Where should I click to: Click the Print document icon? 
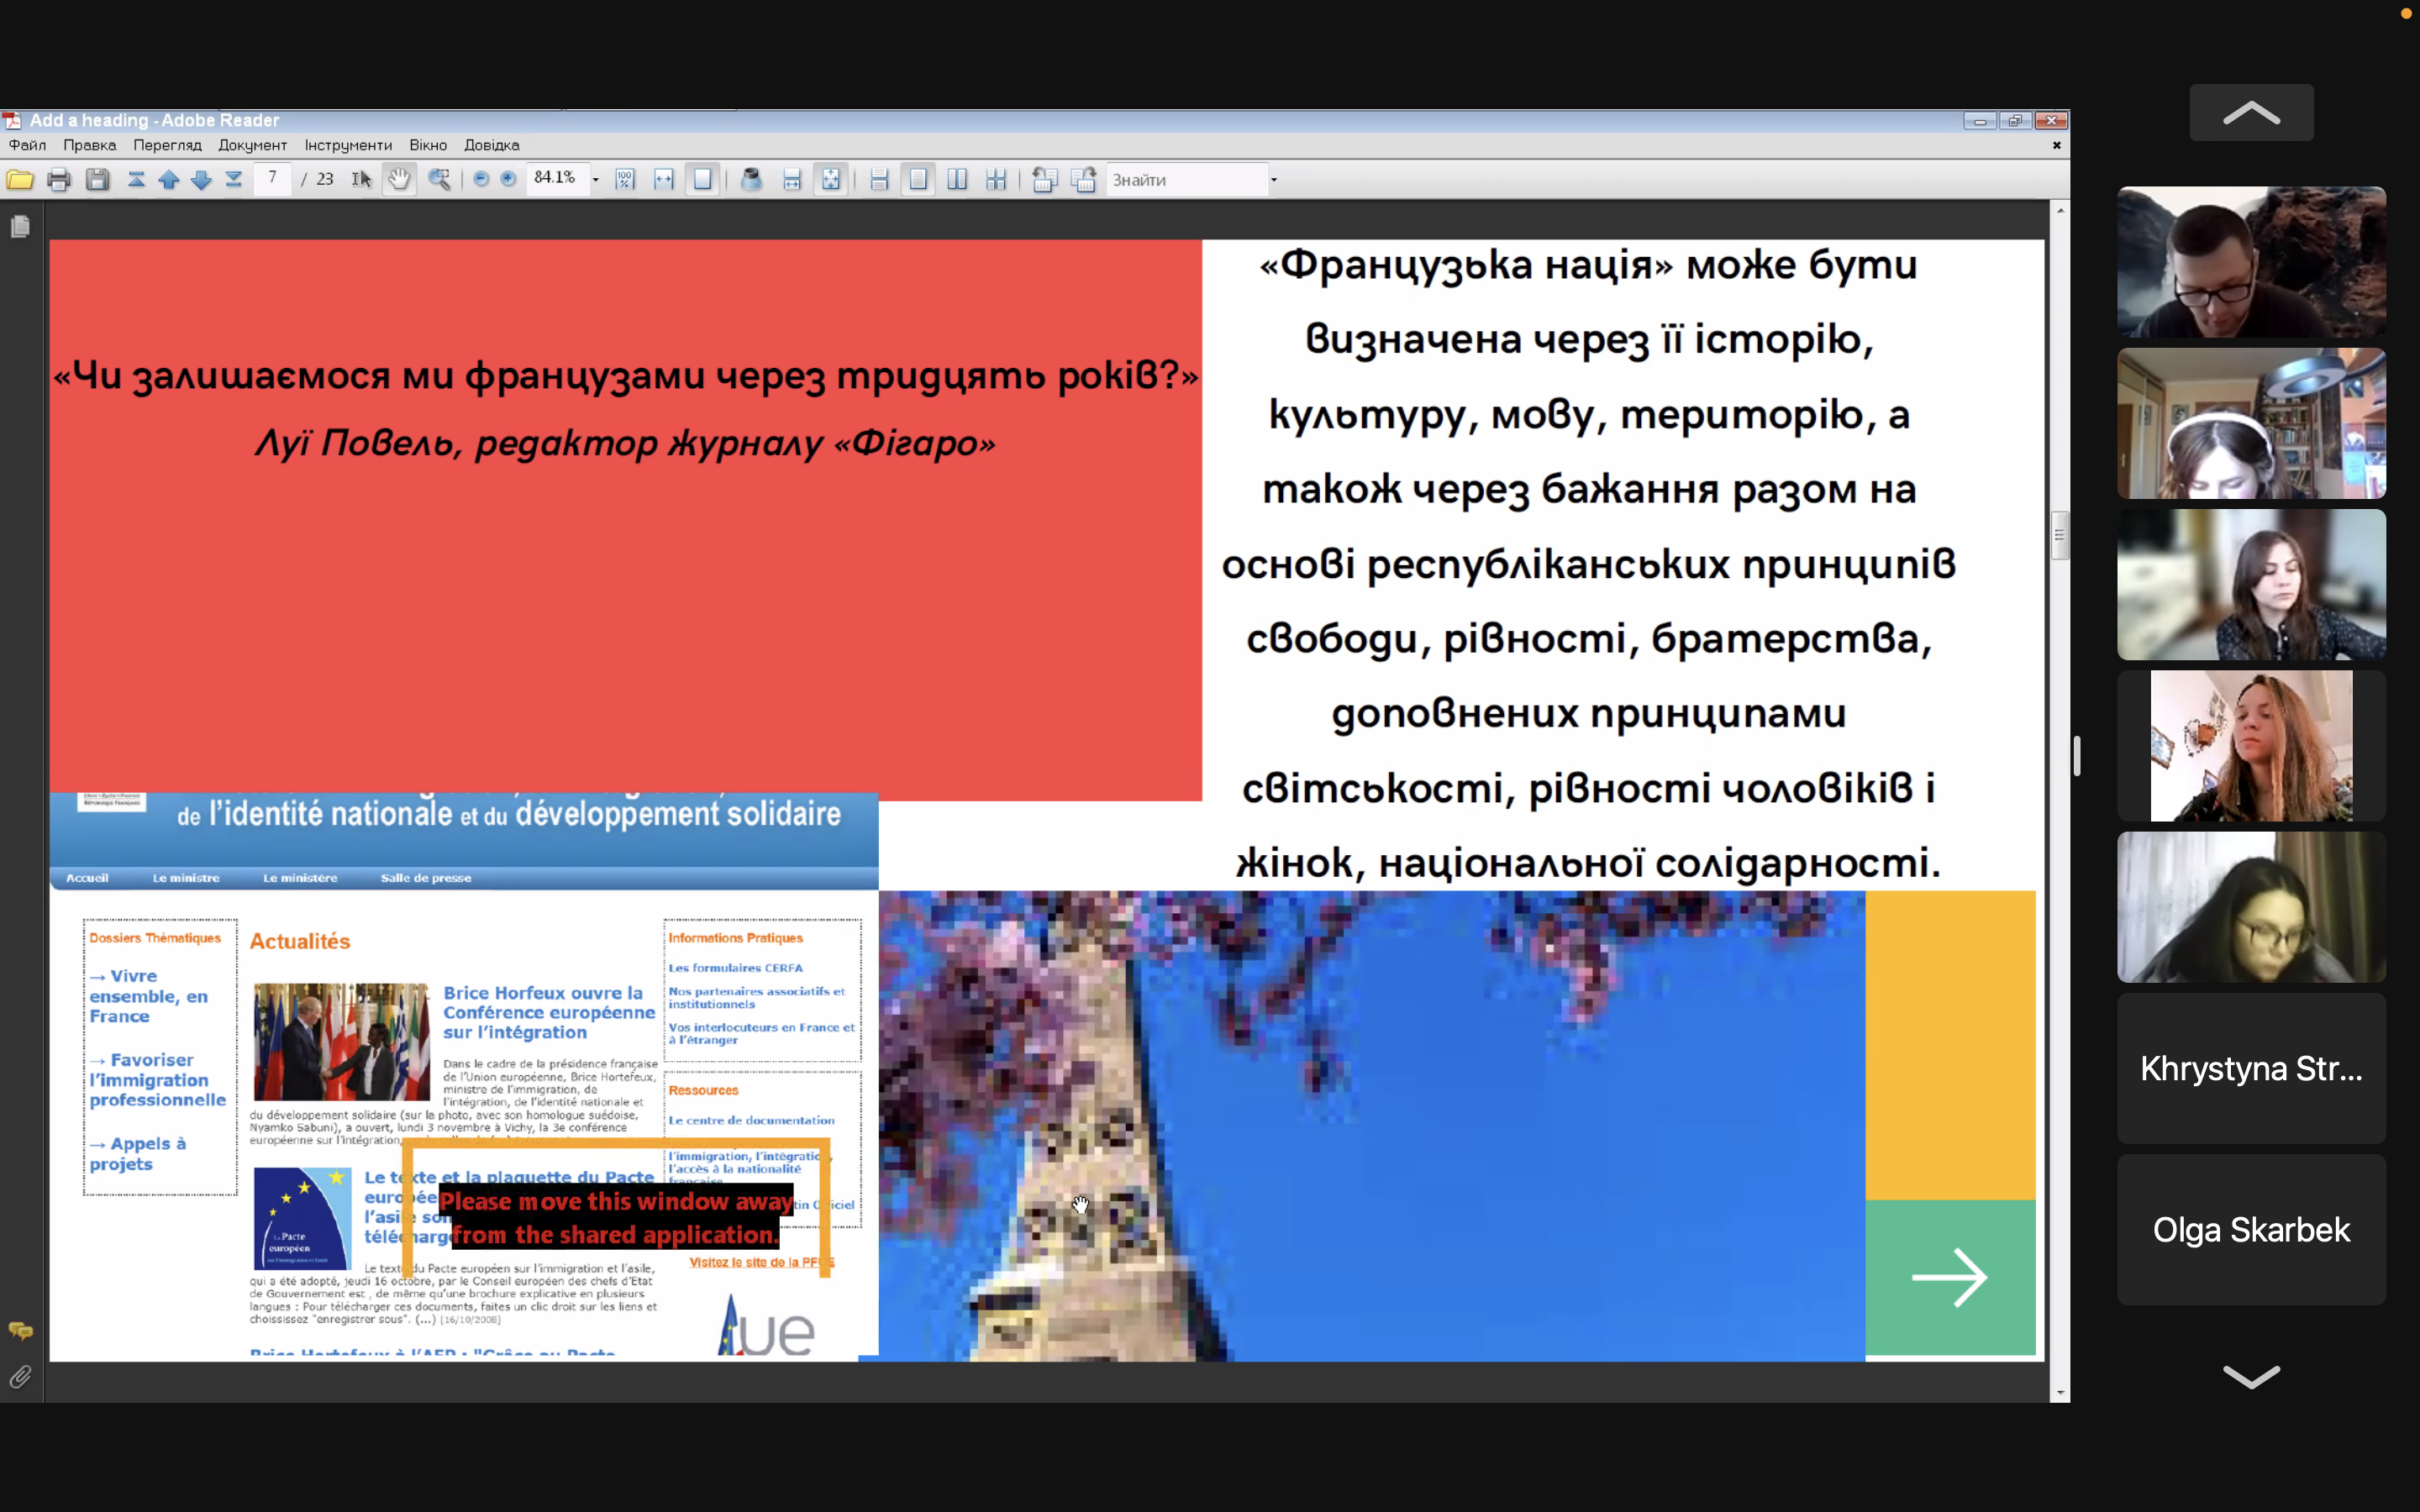point(59,179)
